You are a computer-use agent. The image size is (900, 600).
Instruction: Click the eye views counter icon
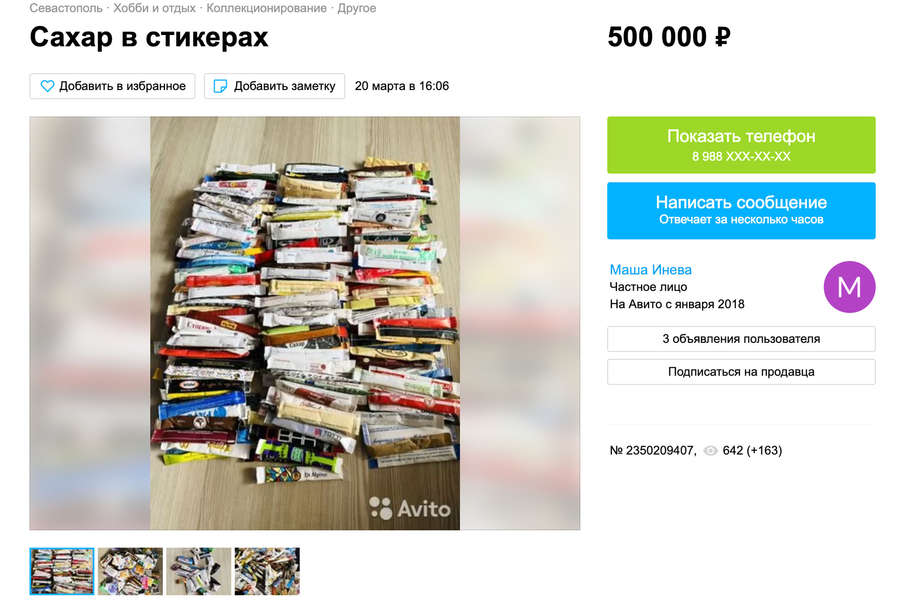(711, 451)
